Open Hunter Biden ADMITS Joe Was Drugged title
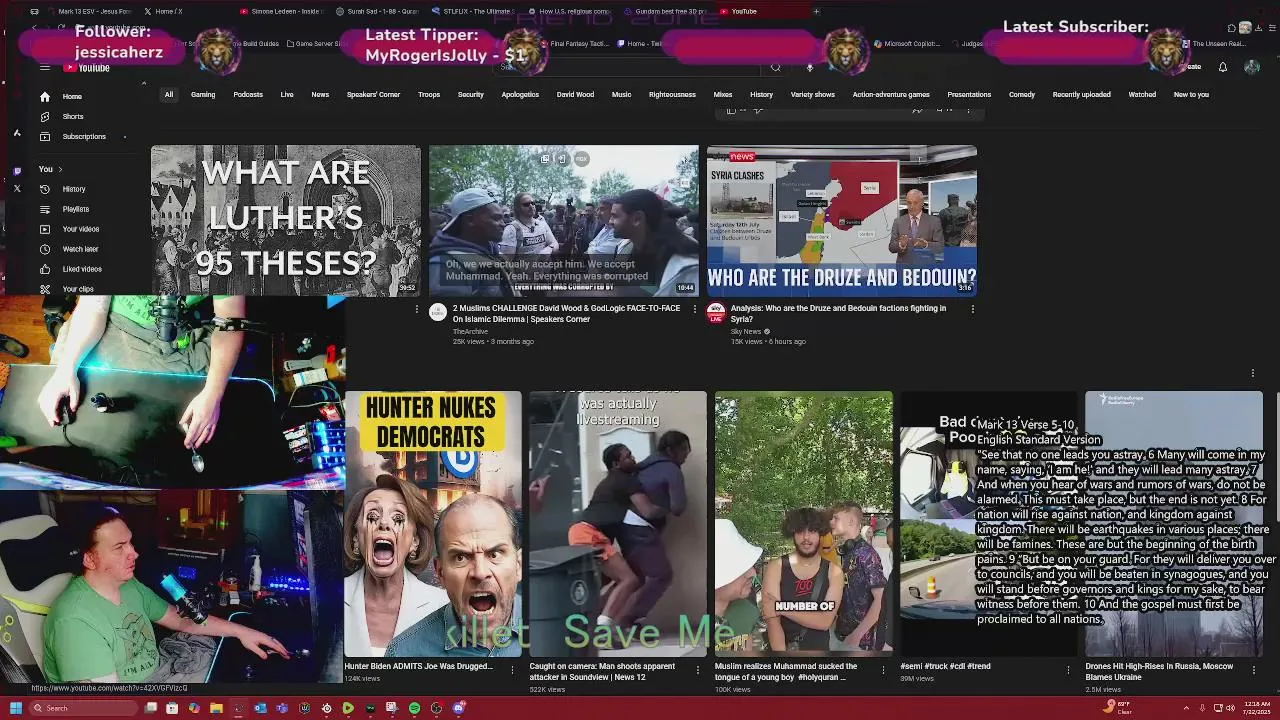The width and height of the screenshot is (1280, 720). pos(419,666)
